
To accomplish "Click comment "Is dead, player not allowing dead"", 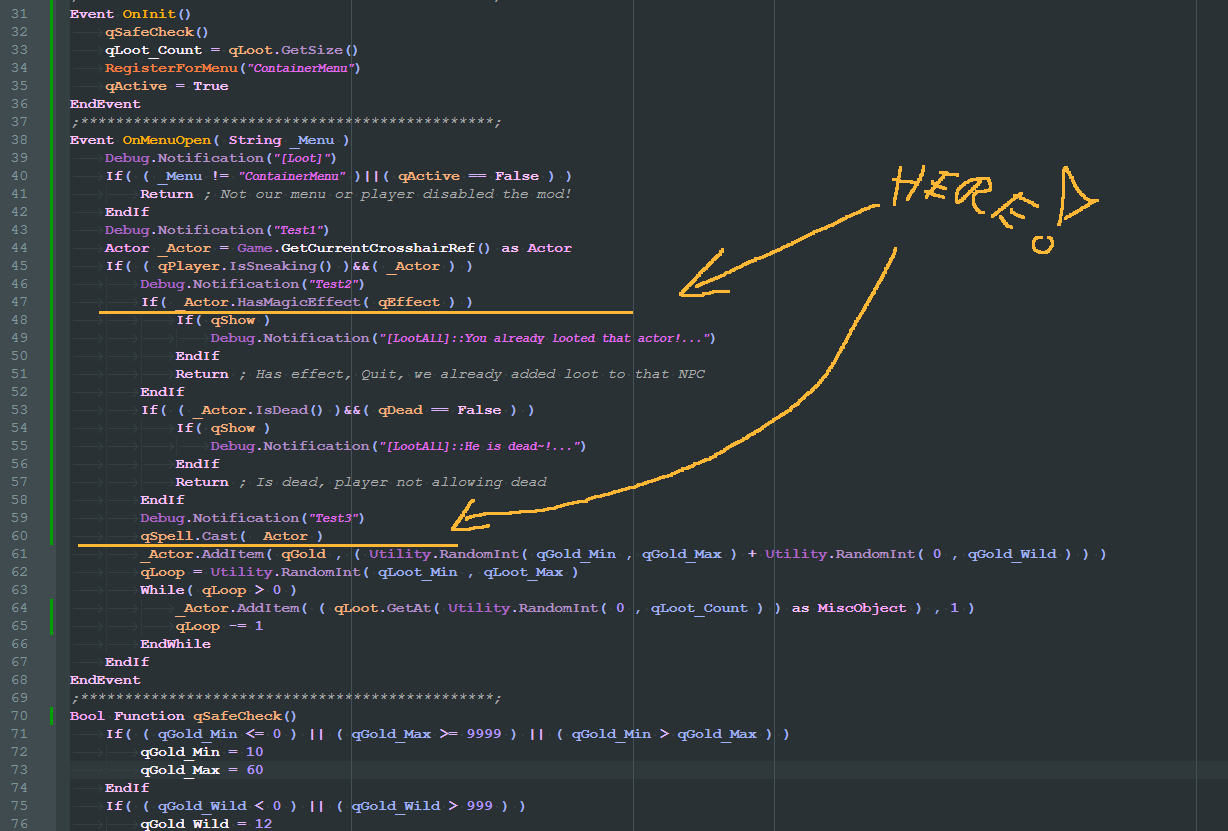I will [x=401, y=482].
